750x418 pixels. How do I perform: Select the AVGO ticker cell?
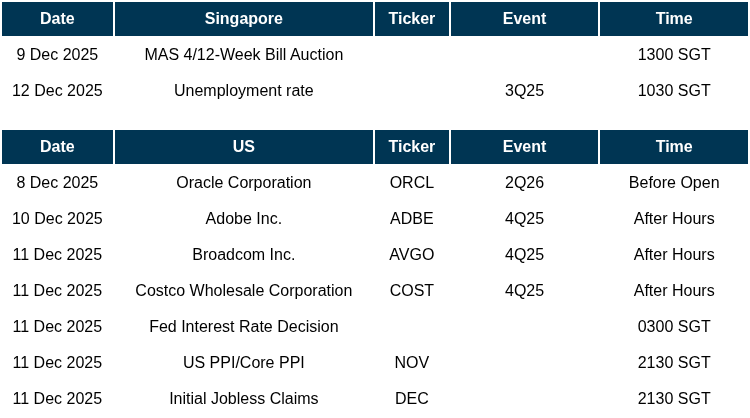[411, 255]
